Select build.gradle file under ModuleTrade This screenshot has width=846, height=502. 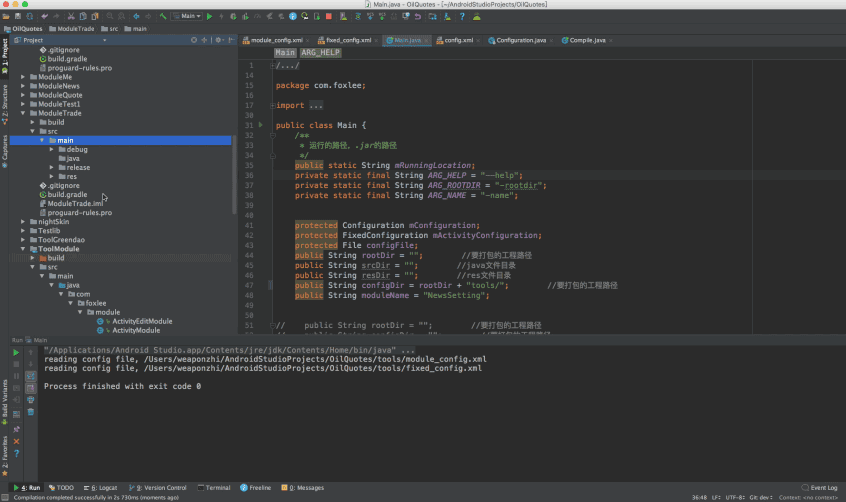(x=67, y=195)
